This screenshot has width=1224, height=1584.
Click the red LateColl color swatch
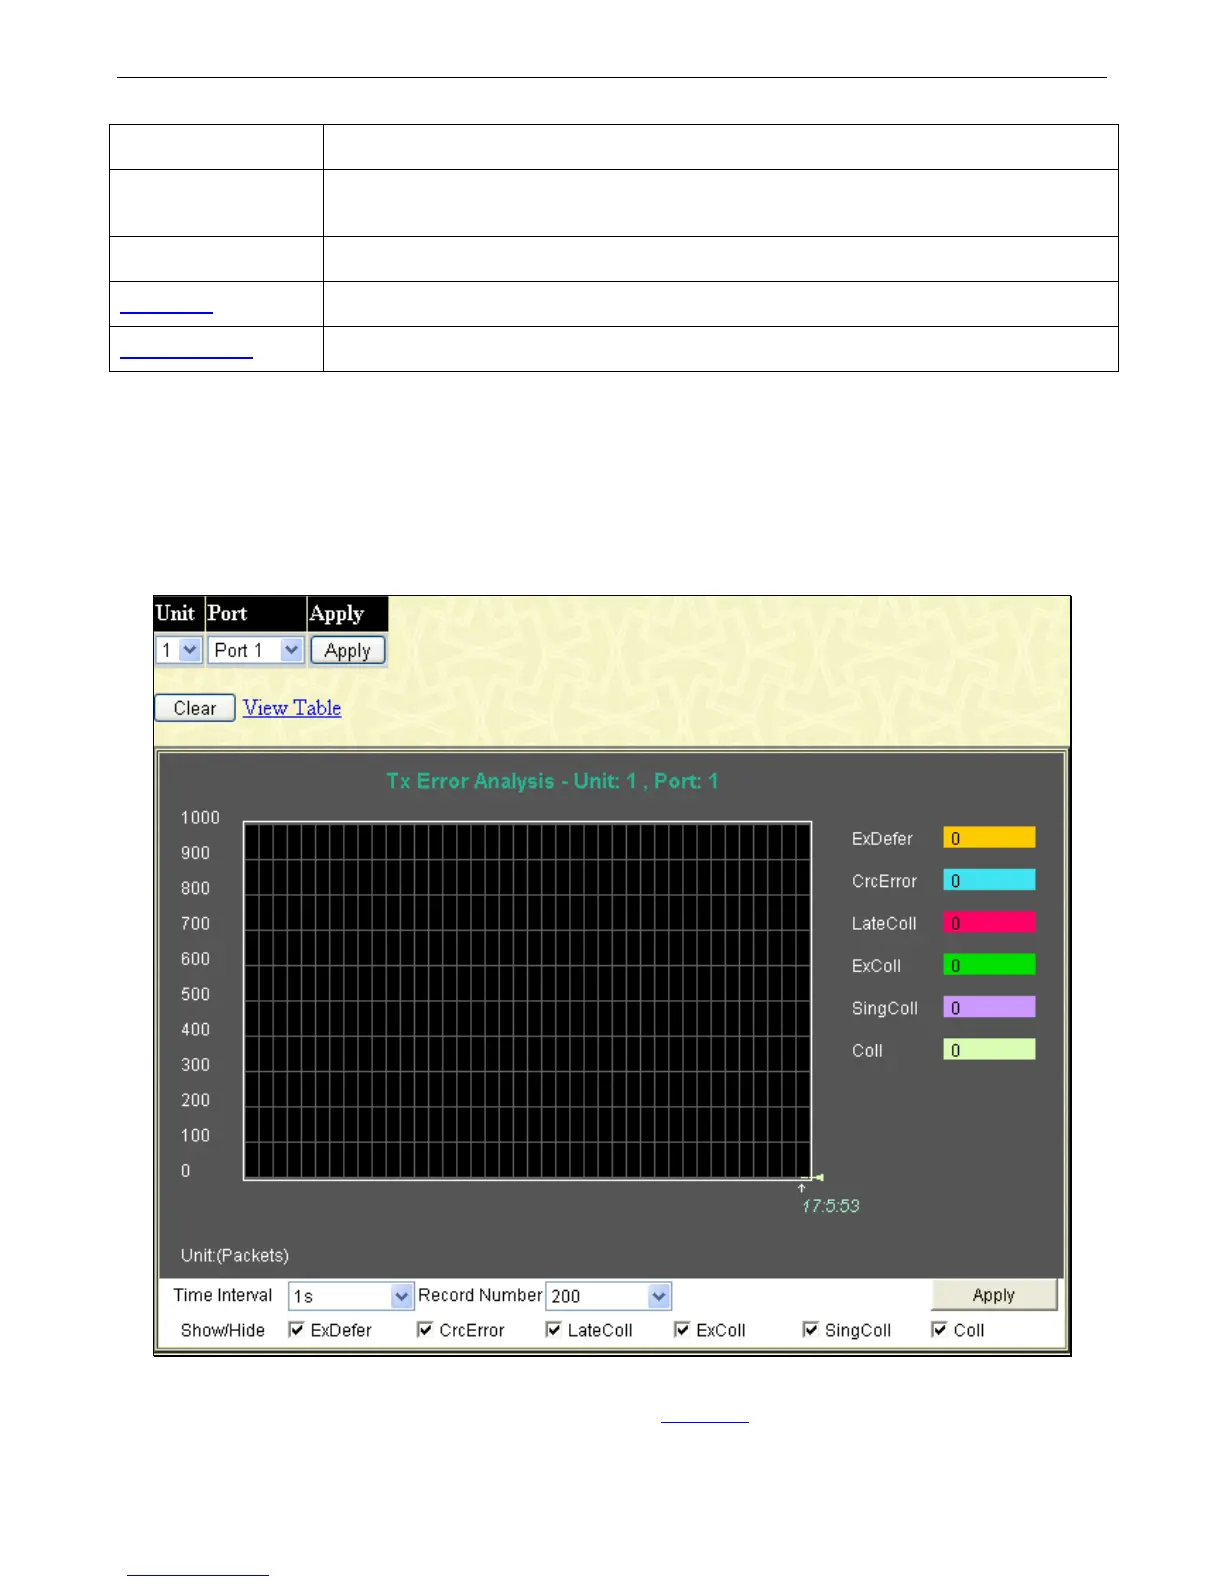pyautogui.click(x=989, y=923)
